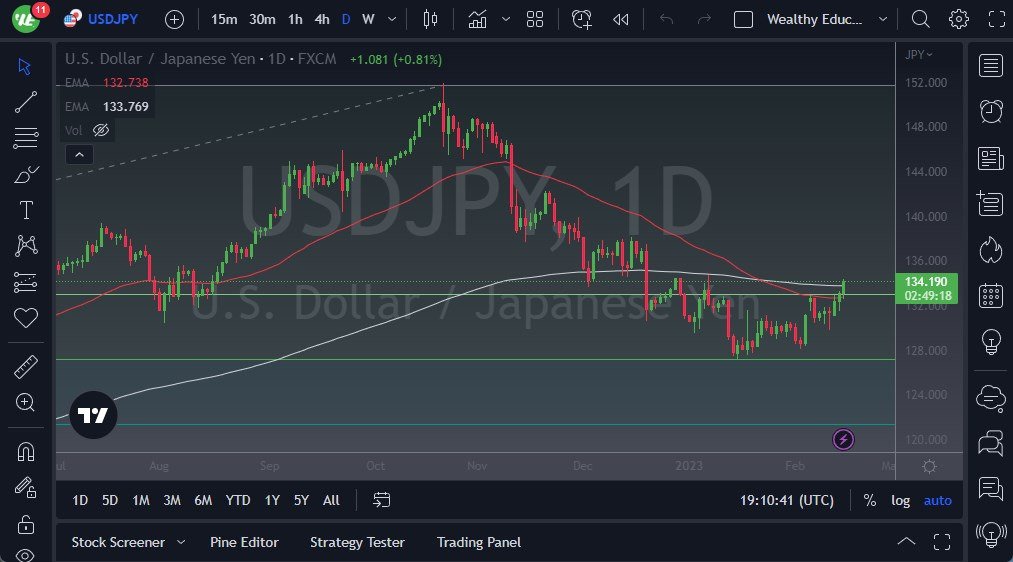Open the alert creation clock icon
The image size is (1013, 562).
pos(581,19)
